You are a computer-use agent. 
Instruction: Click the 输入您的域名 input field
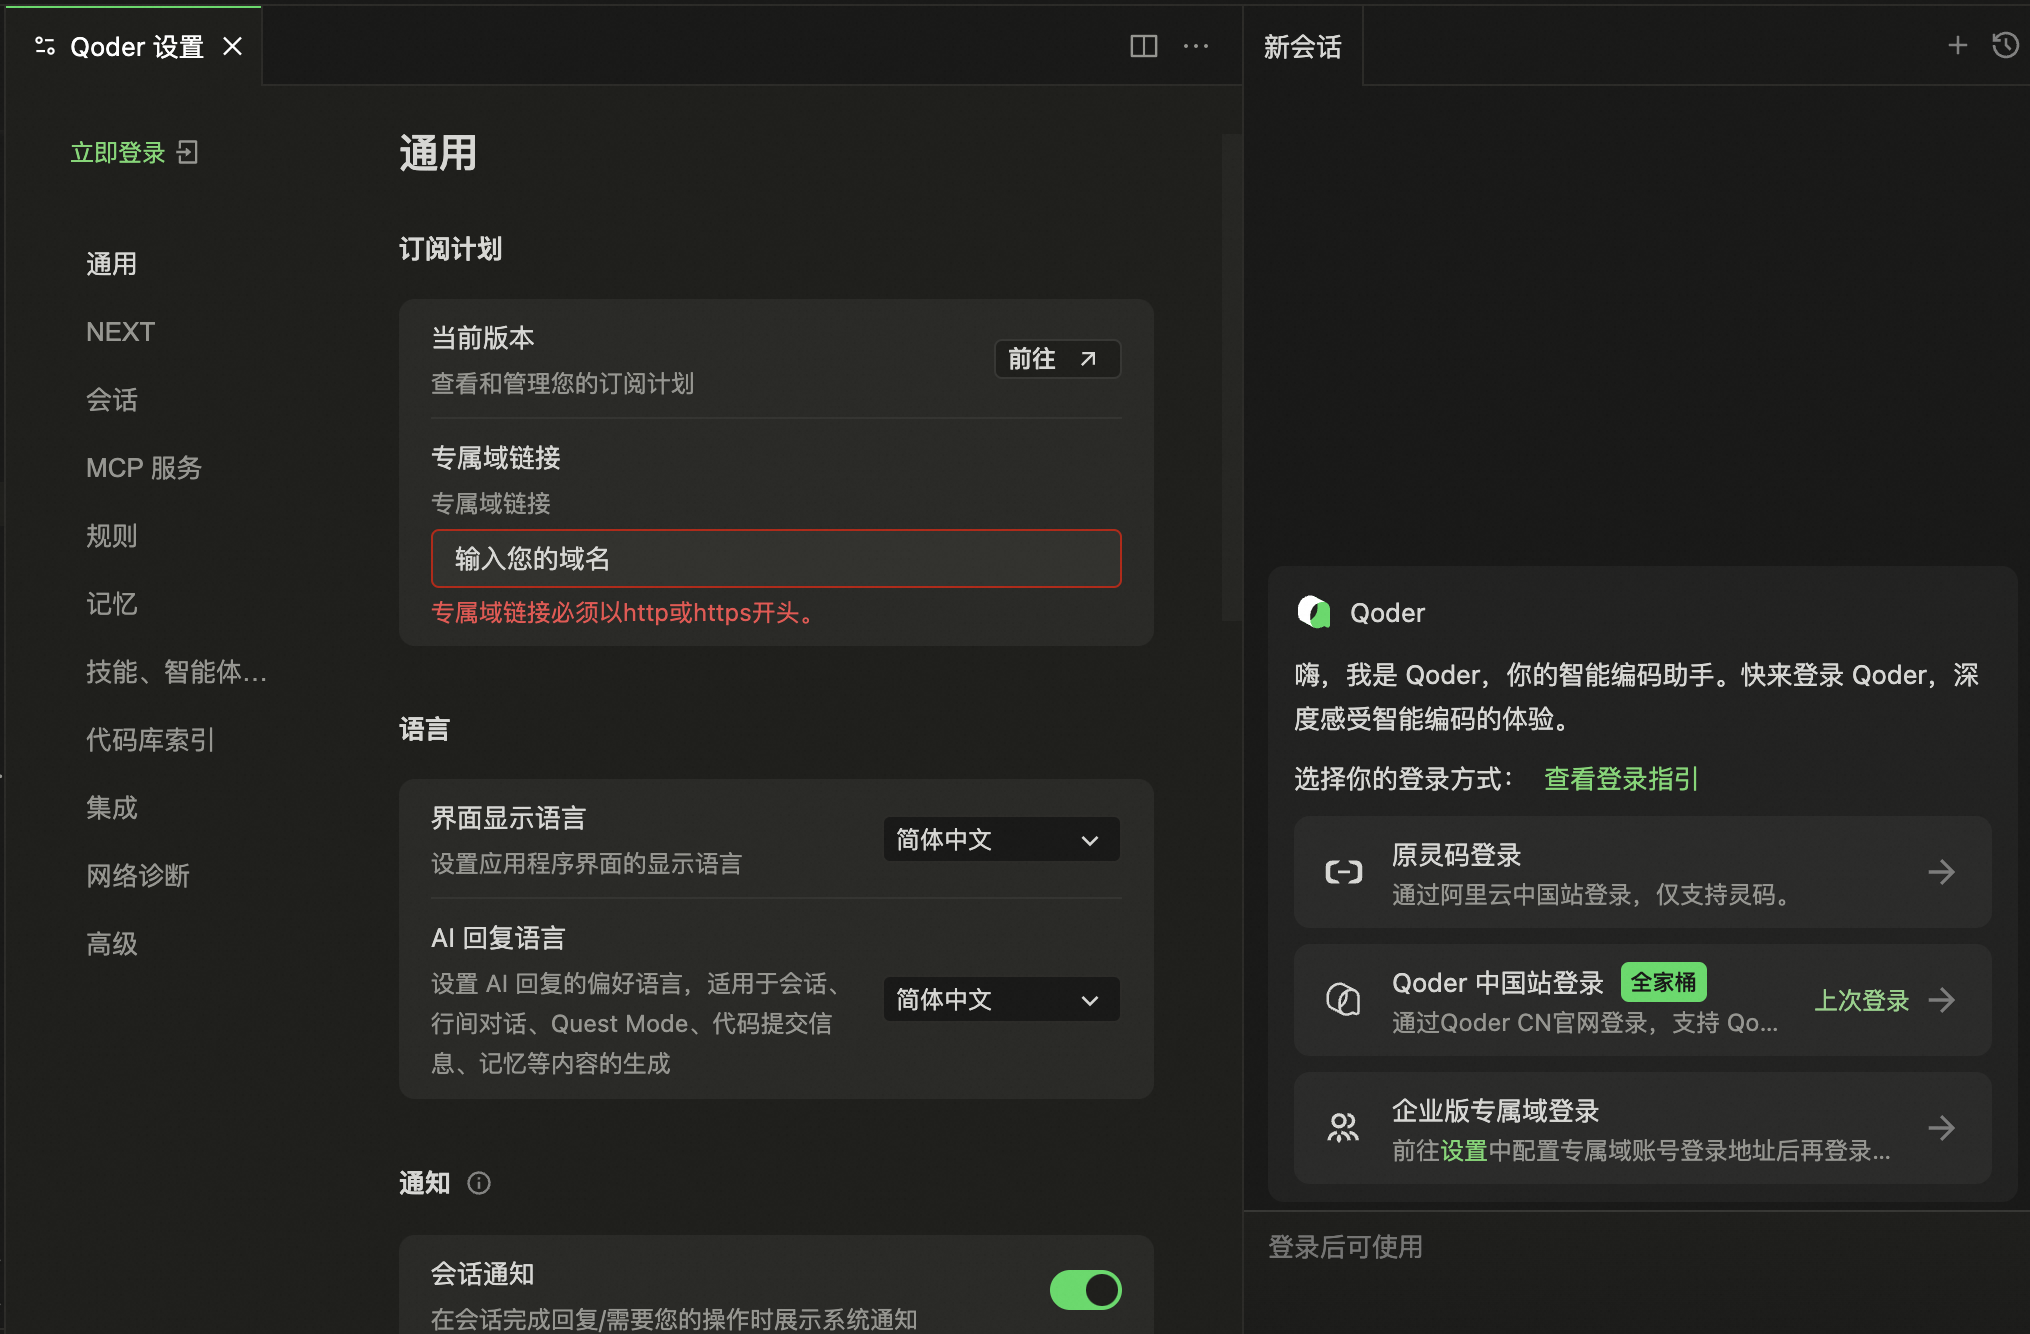(776, 558)
